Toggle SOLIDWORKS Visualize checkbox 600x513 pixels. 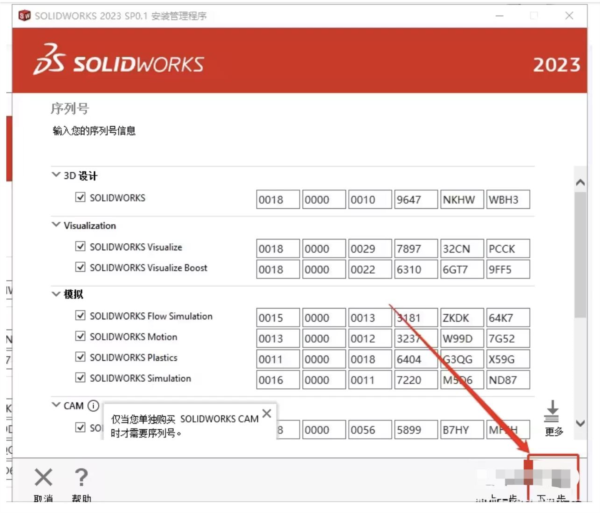point(80,246)
